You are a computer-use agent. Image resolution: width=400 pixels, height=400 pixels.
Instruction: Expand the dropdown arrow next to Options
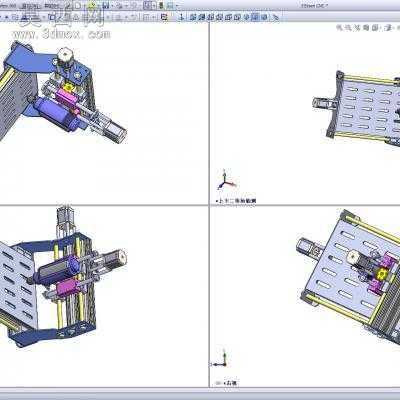pyautogui.click(x=177, y=6)
